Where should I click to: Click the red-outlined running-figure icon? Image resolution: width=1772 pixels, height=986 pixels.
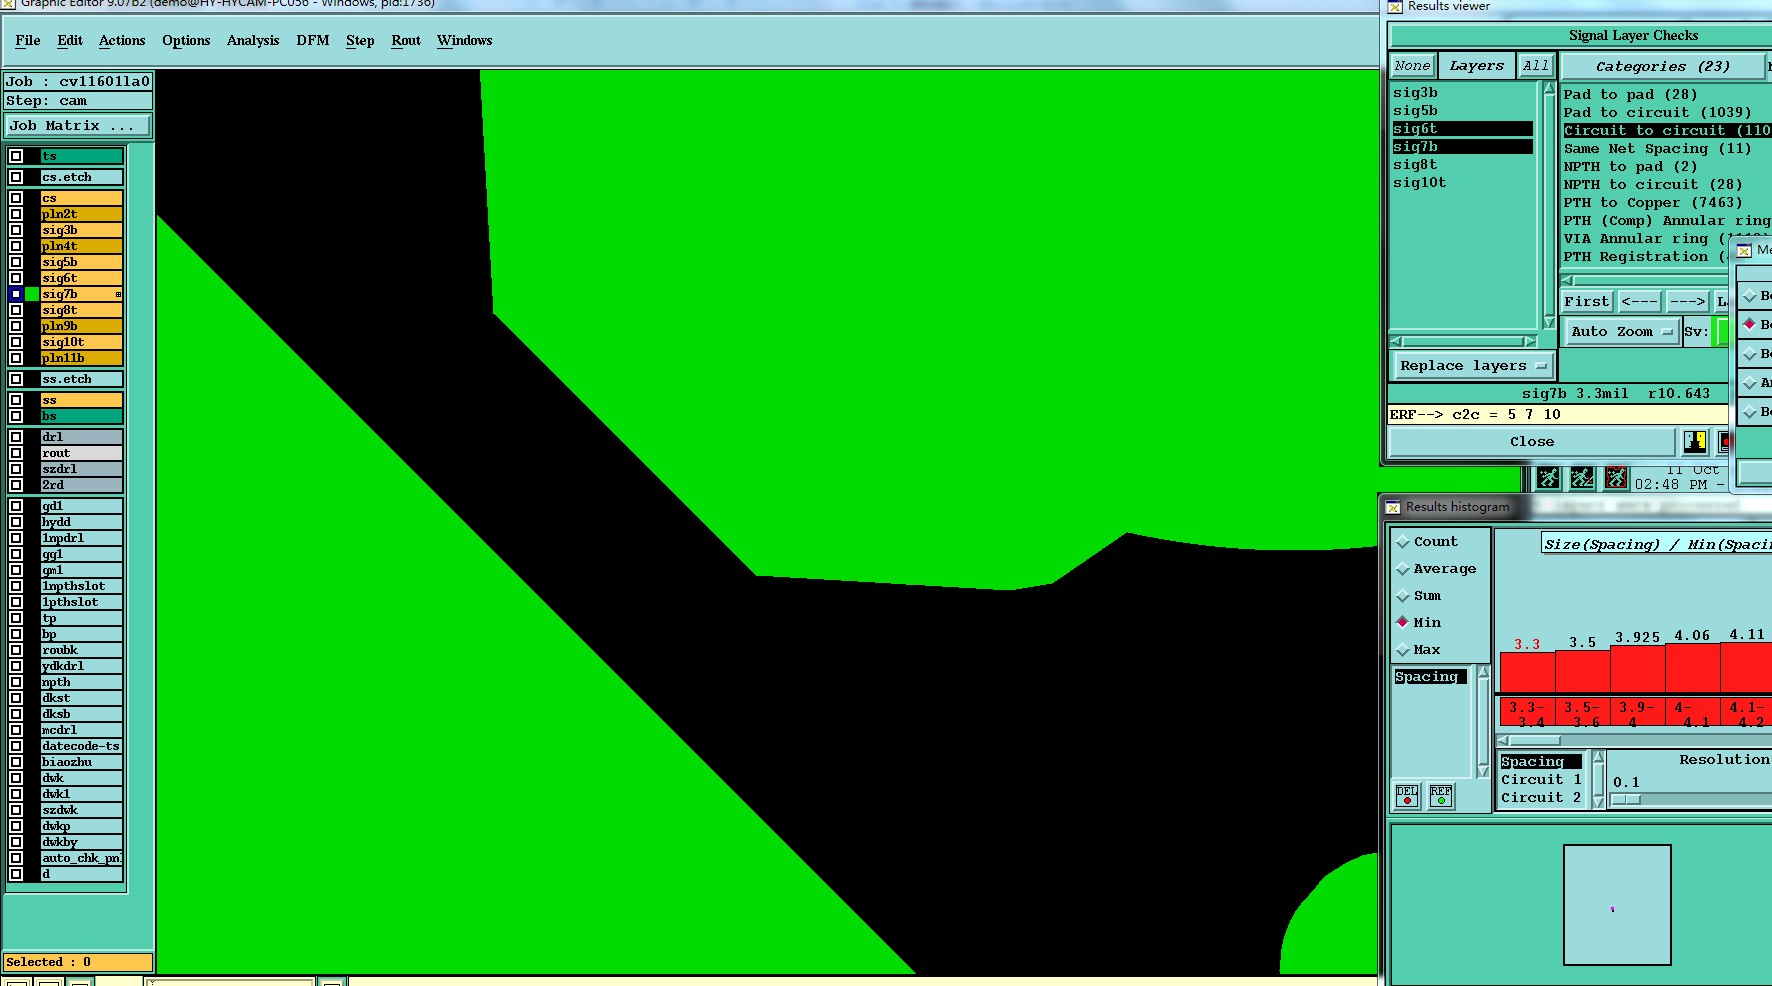[1616, 478]
